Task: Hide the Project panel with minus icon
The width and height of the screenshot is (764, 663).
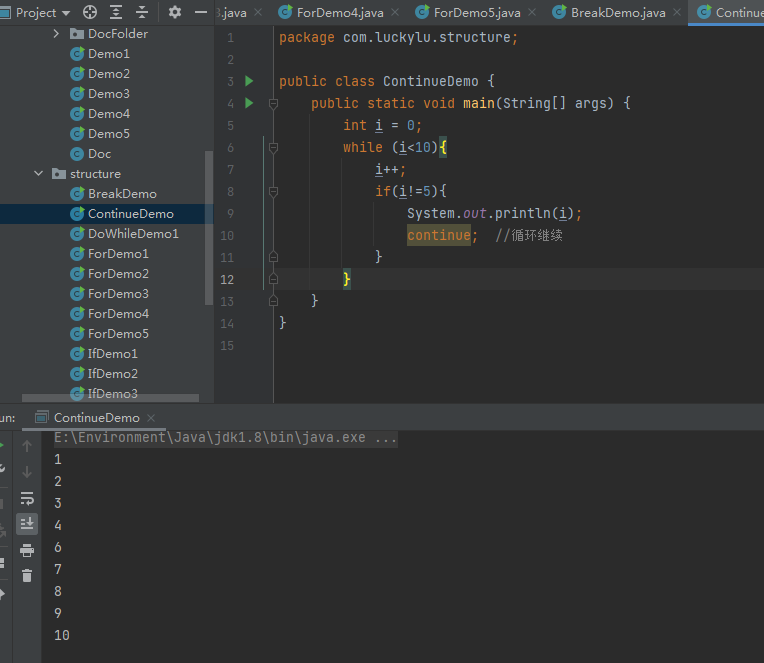Action: point(201,12)
